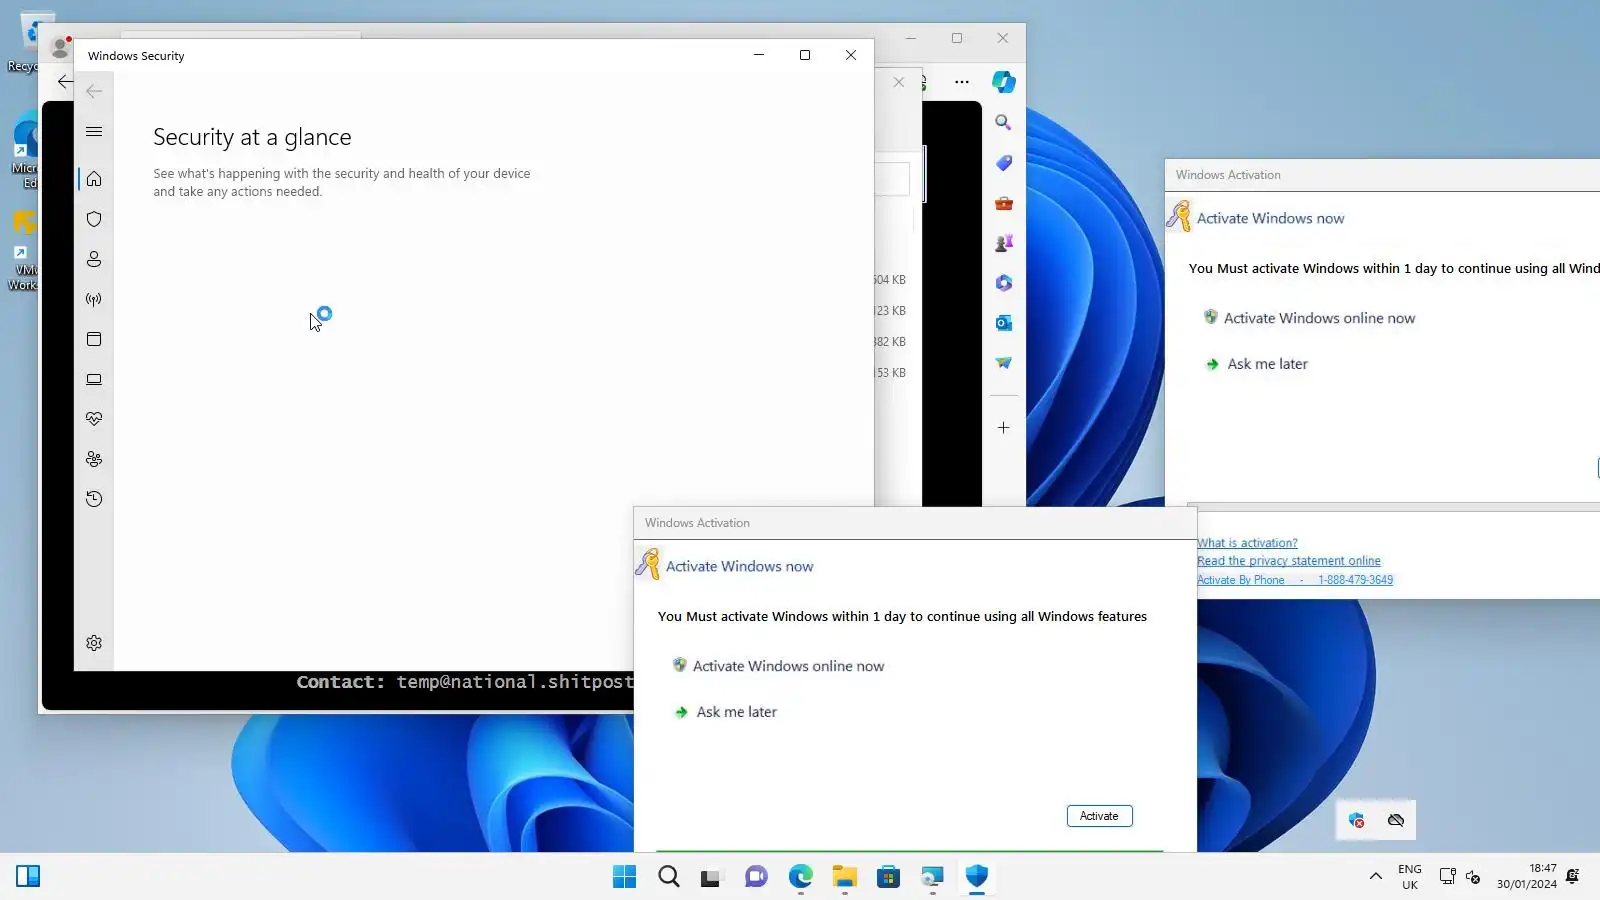Screen dimensions: 1600x900
Task: Click the Security at a glance heading
Action: 252,137
